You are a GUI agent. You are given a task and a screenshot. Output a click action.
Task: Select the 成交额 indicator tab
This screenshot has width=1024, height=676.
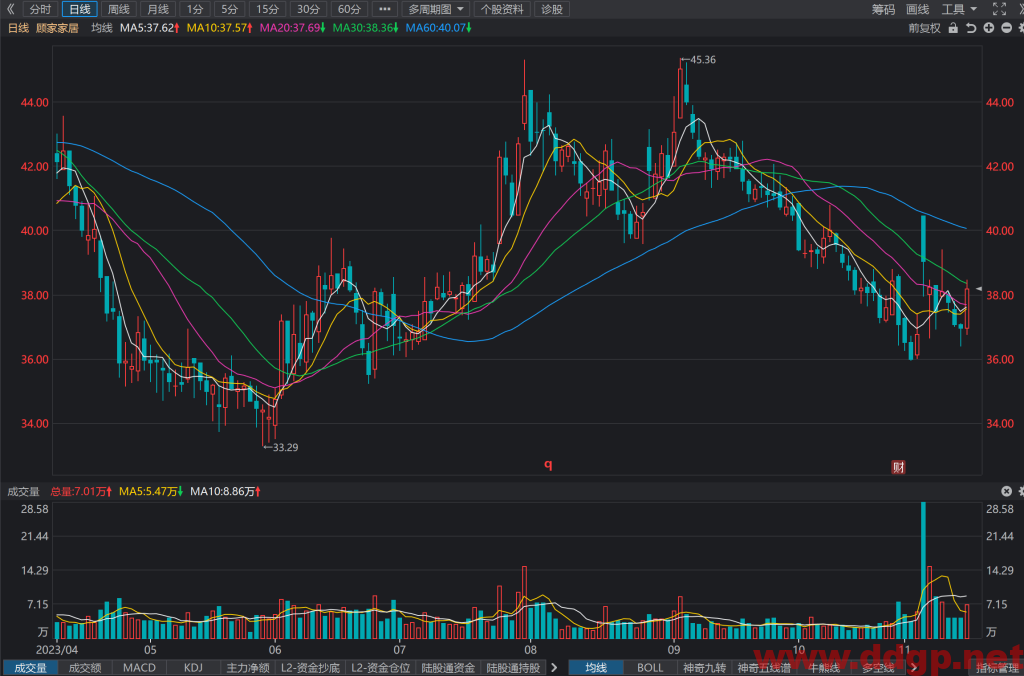[x=85, y=668]
